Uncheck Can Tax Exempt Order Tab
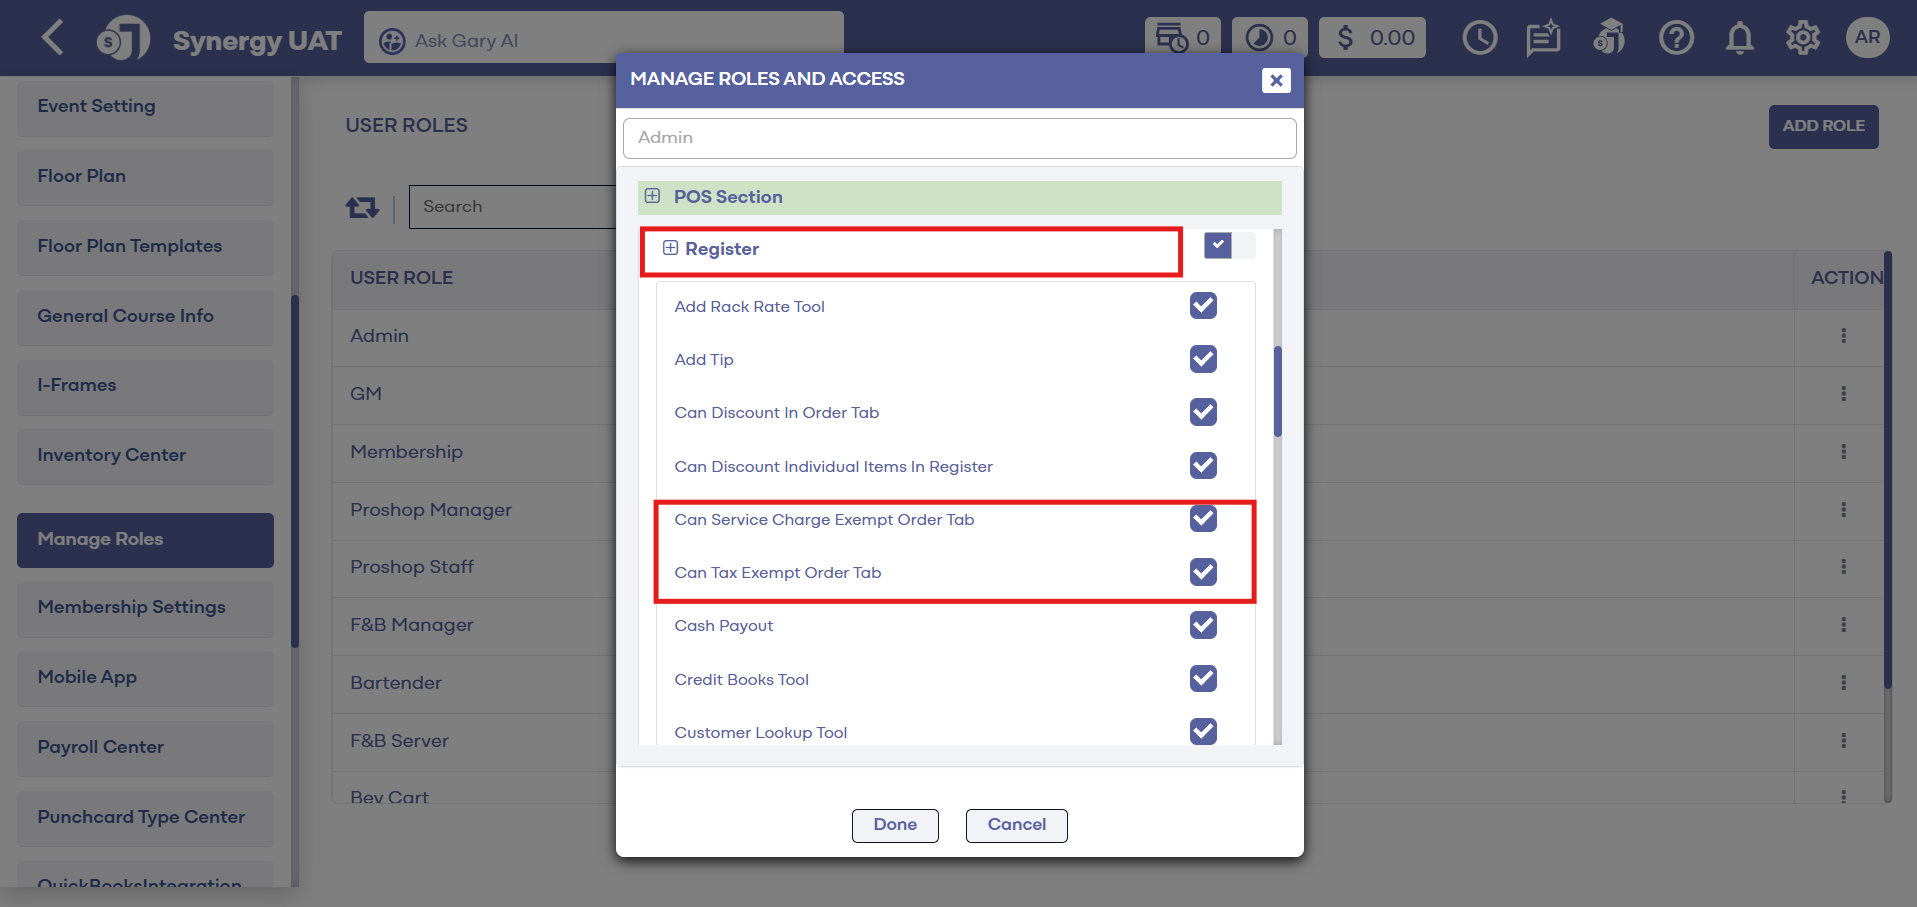Image resolution: width=1917 pixels, height=907 pixels. point(1203,572)
